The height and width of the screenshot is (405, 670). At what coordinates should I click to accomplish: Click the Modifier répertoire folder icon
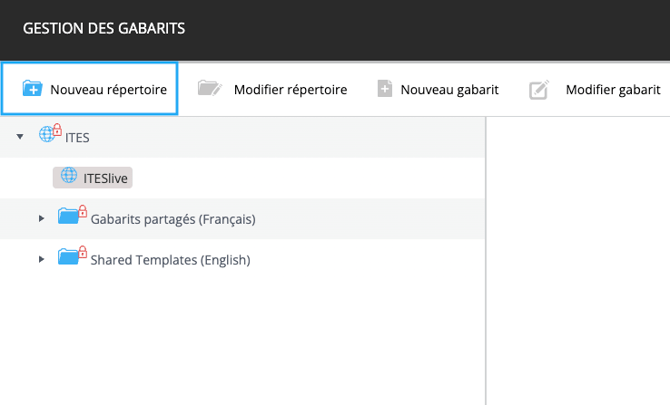(x=209, y=89)
